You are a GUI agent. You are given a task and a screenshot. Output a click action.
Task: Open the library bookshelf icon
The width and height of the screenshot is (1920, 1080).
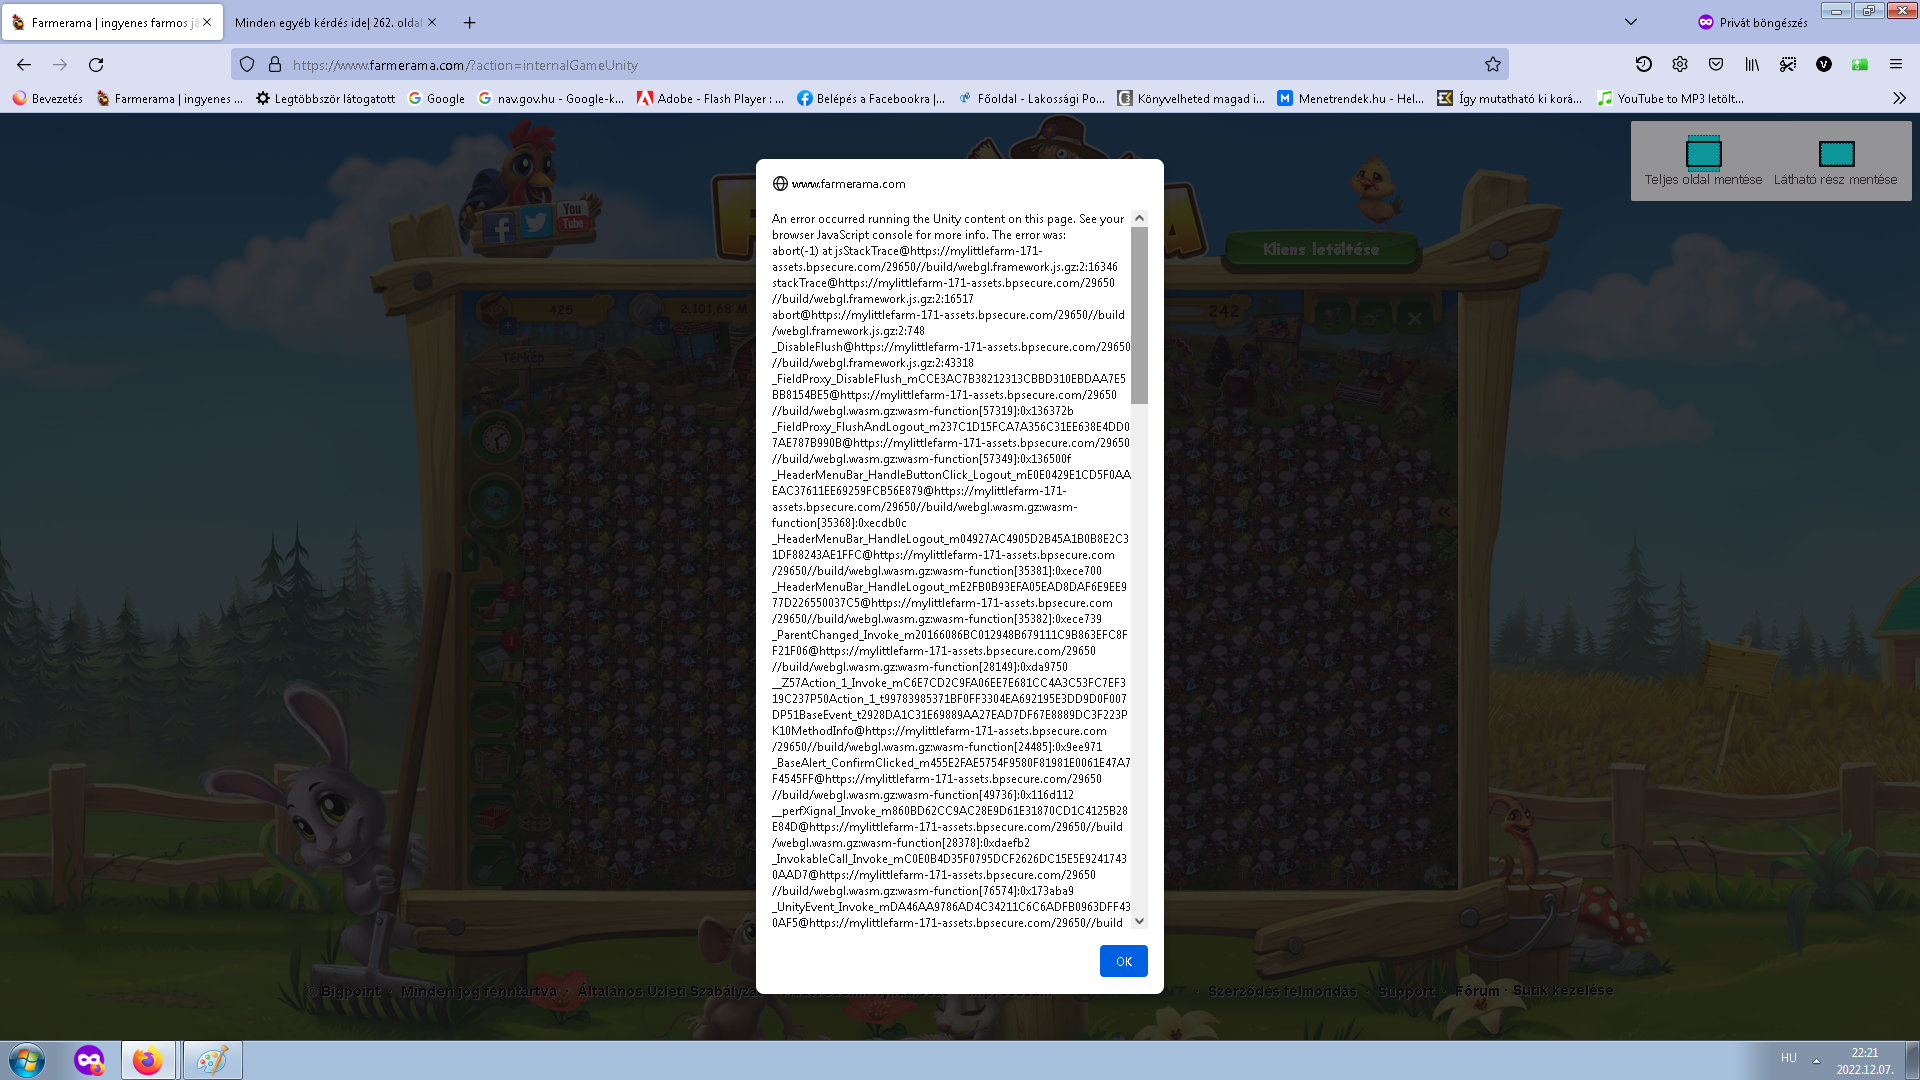(1752, 65)
